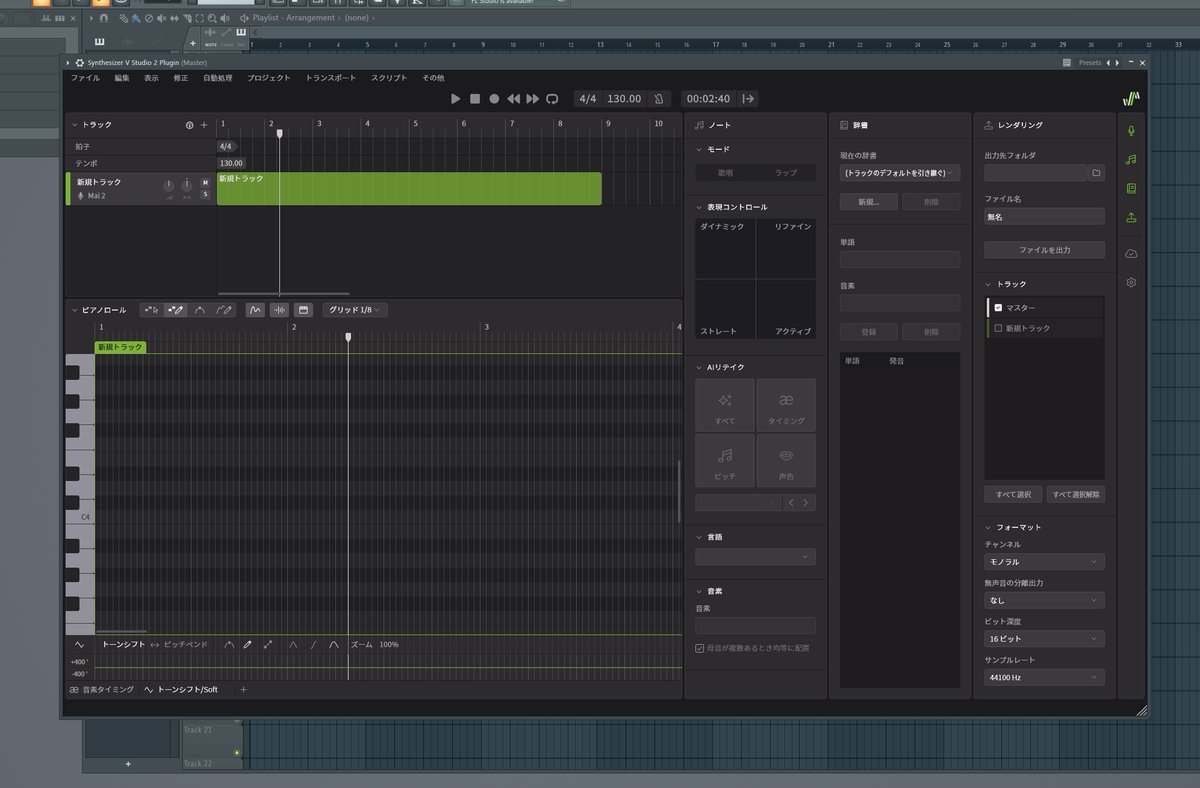Open the サンプルレート 44100 Hz dropdown
The width and height of the screenshot is (1200, 788).
1044,677
